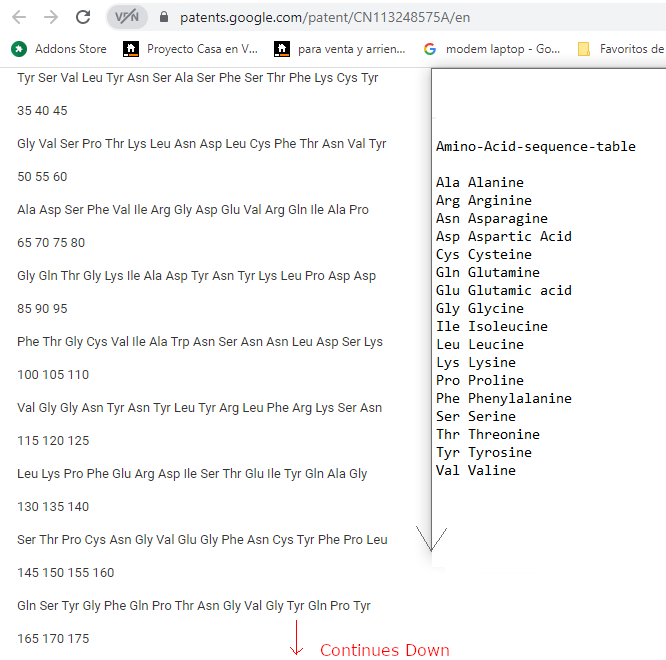This screenshot has height=660, width=666.
Task: Open the para venta y arrien... bookmark
Action: (351, 48)
